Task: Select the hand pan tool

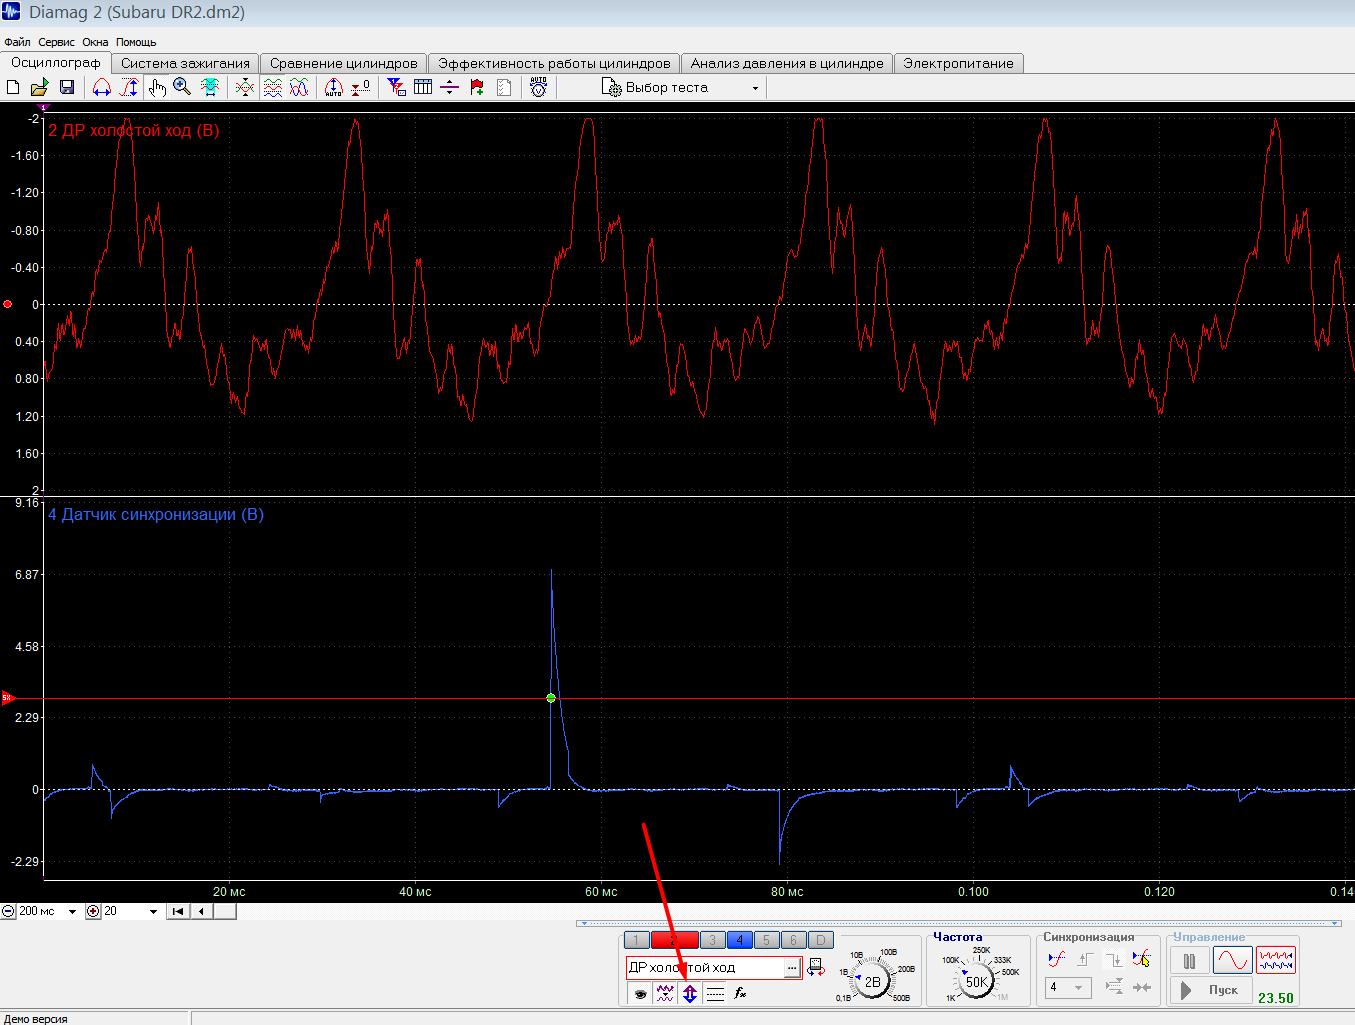Action: click(x=157, y=88)
